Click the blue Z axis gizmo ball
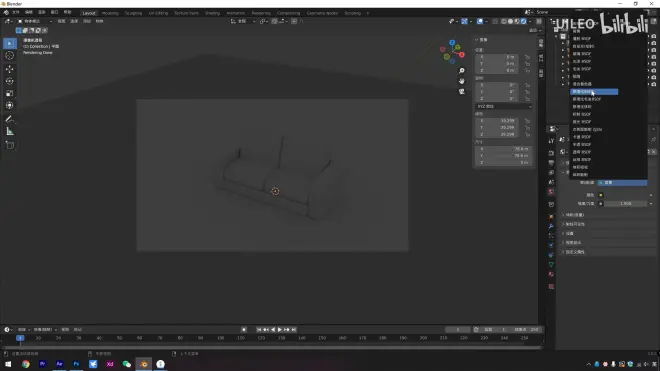The image size is (660, 371). (452, 43)
